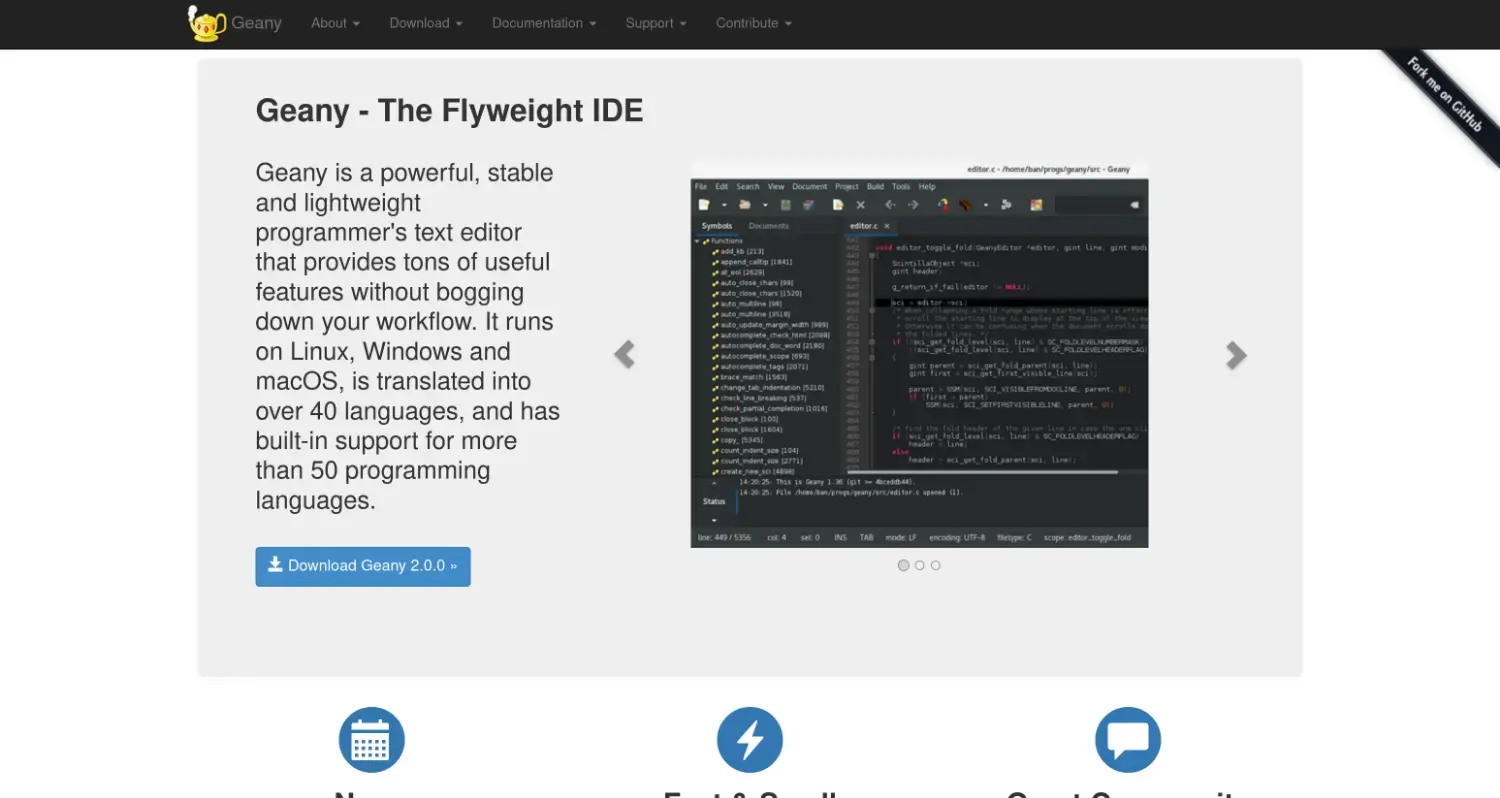Screen dimensions: 1500x798
Task: Click the speech bubble community icon
Action: point(1127,740)
